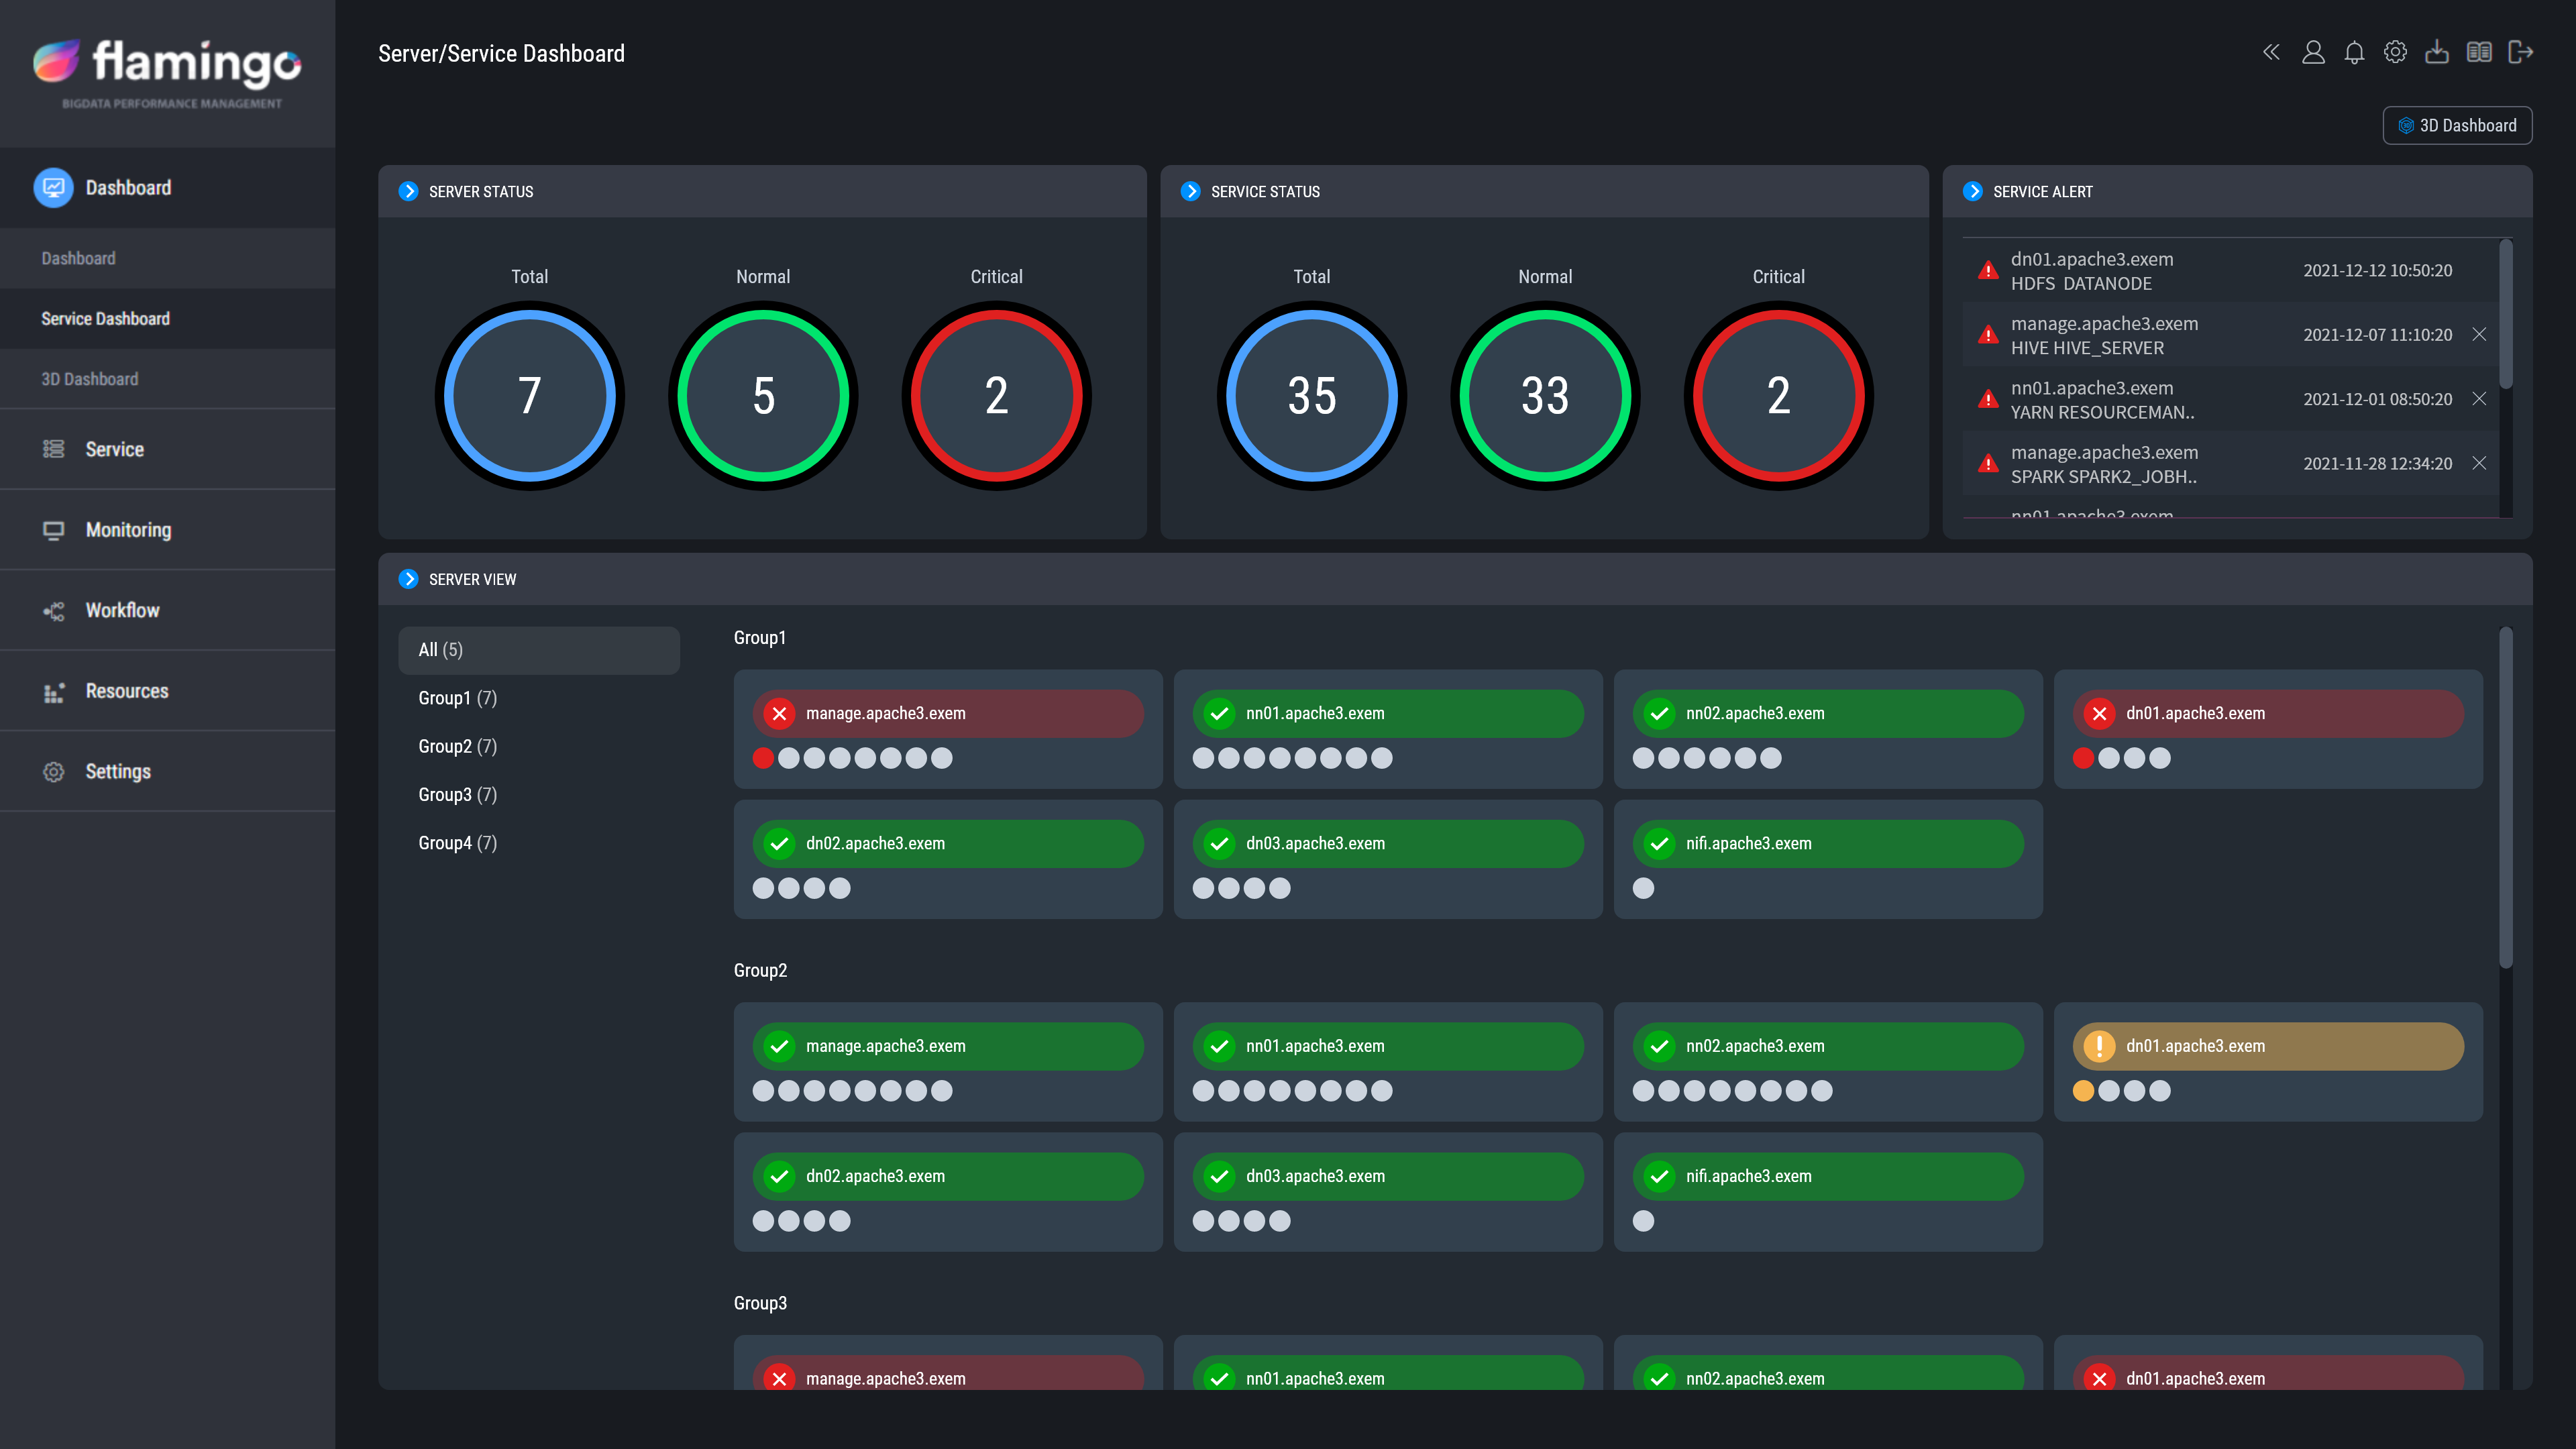Viewport: 2576px width, 1449px height.
Task: Dismiss the YARN RESOURCEMANAGER alert
Action: click(2479, 399)
